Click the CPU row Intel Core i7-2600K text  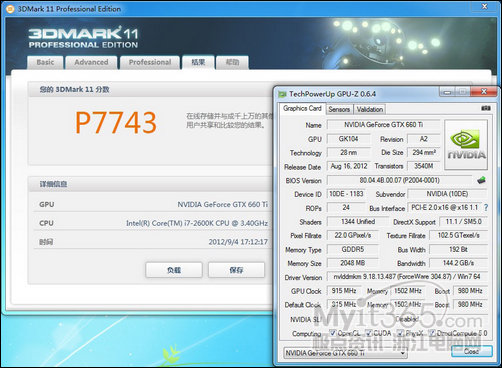point(197,223)
